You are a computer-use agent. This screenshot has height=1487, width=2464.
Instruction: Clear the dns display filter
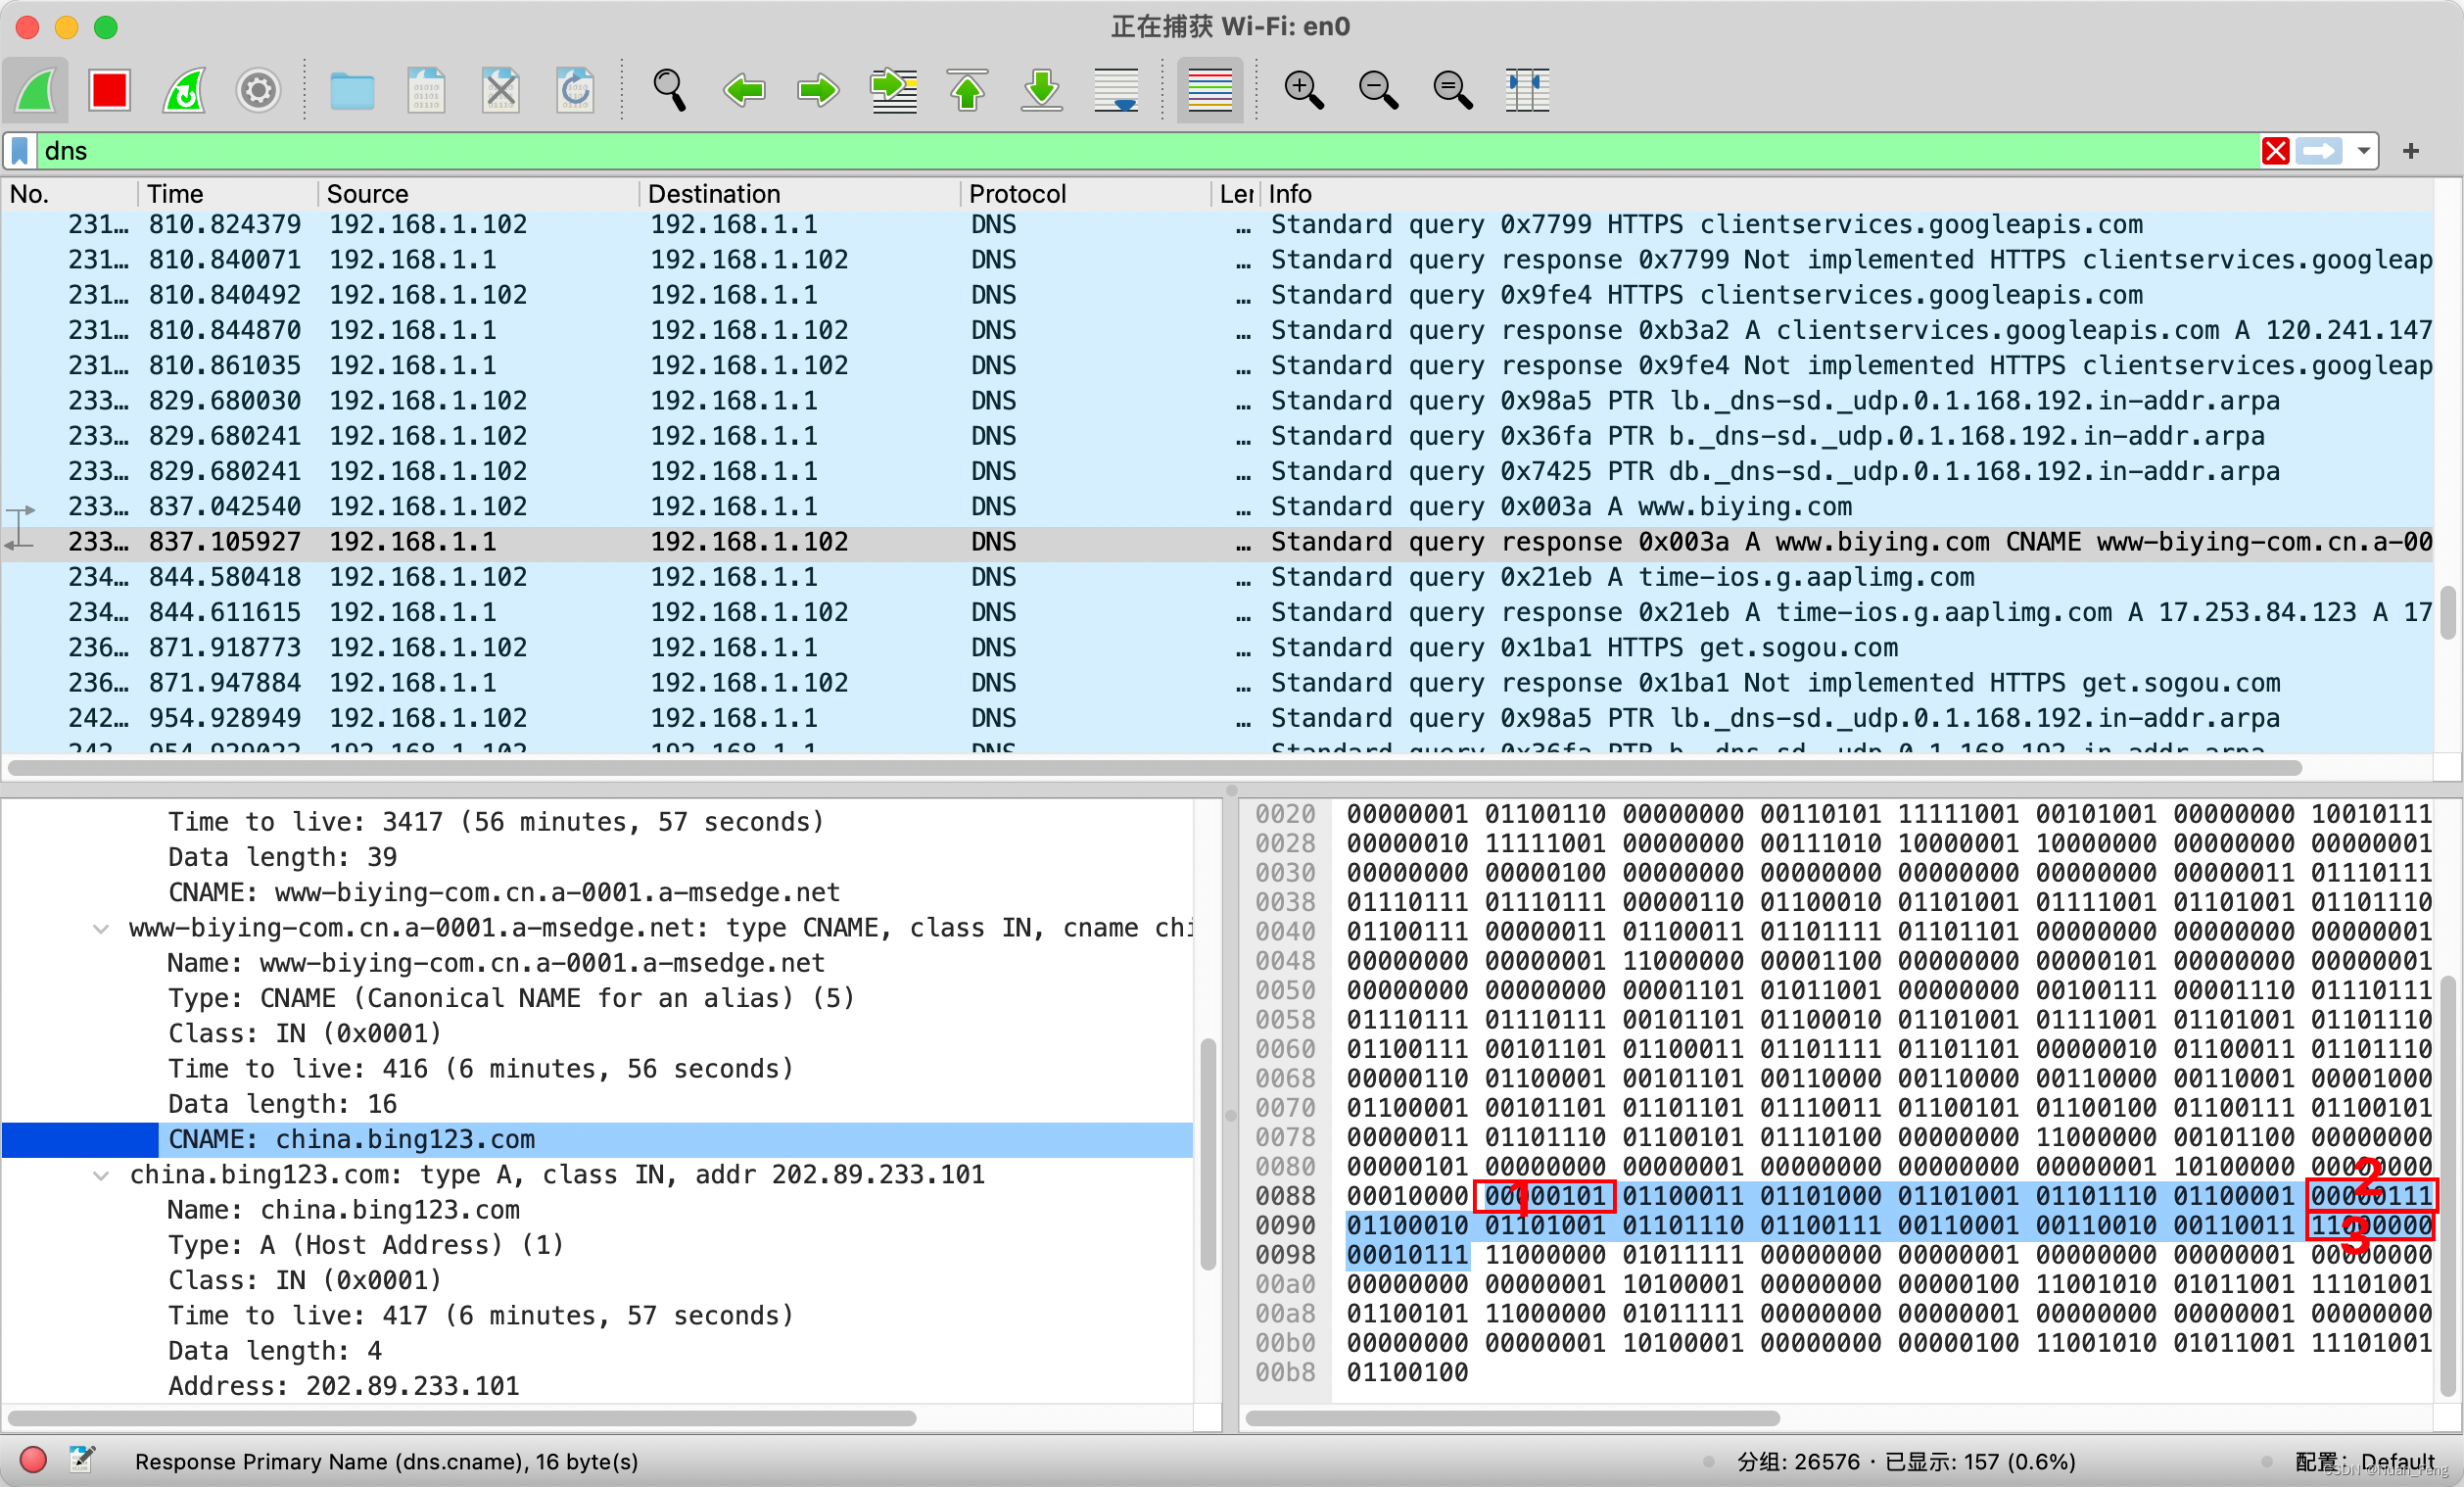pyautogui.click(x=2275, y=151)
